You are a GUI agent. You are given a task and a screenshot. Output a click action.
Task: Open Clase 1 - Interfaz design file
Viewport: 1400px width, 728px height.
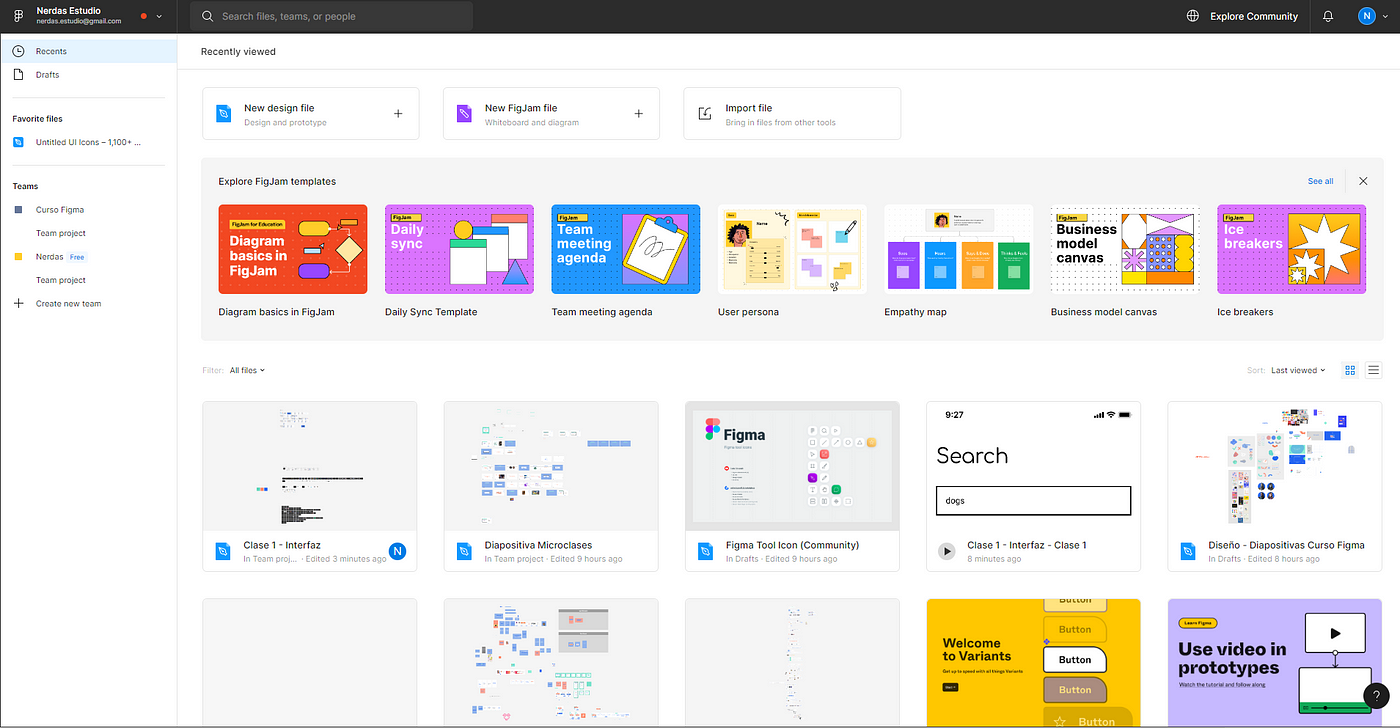[x=310, y=486]
